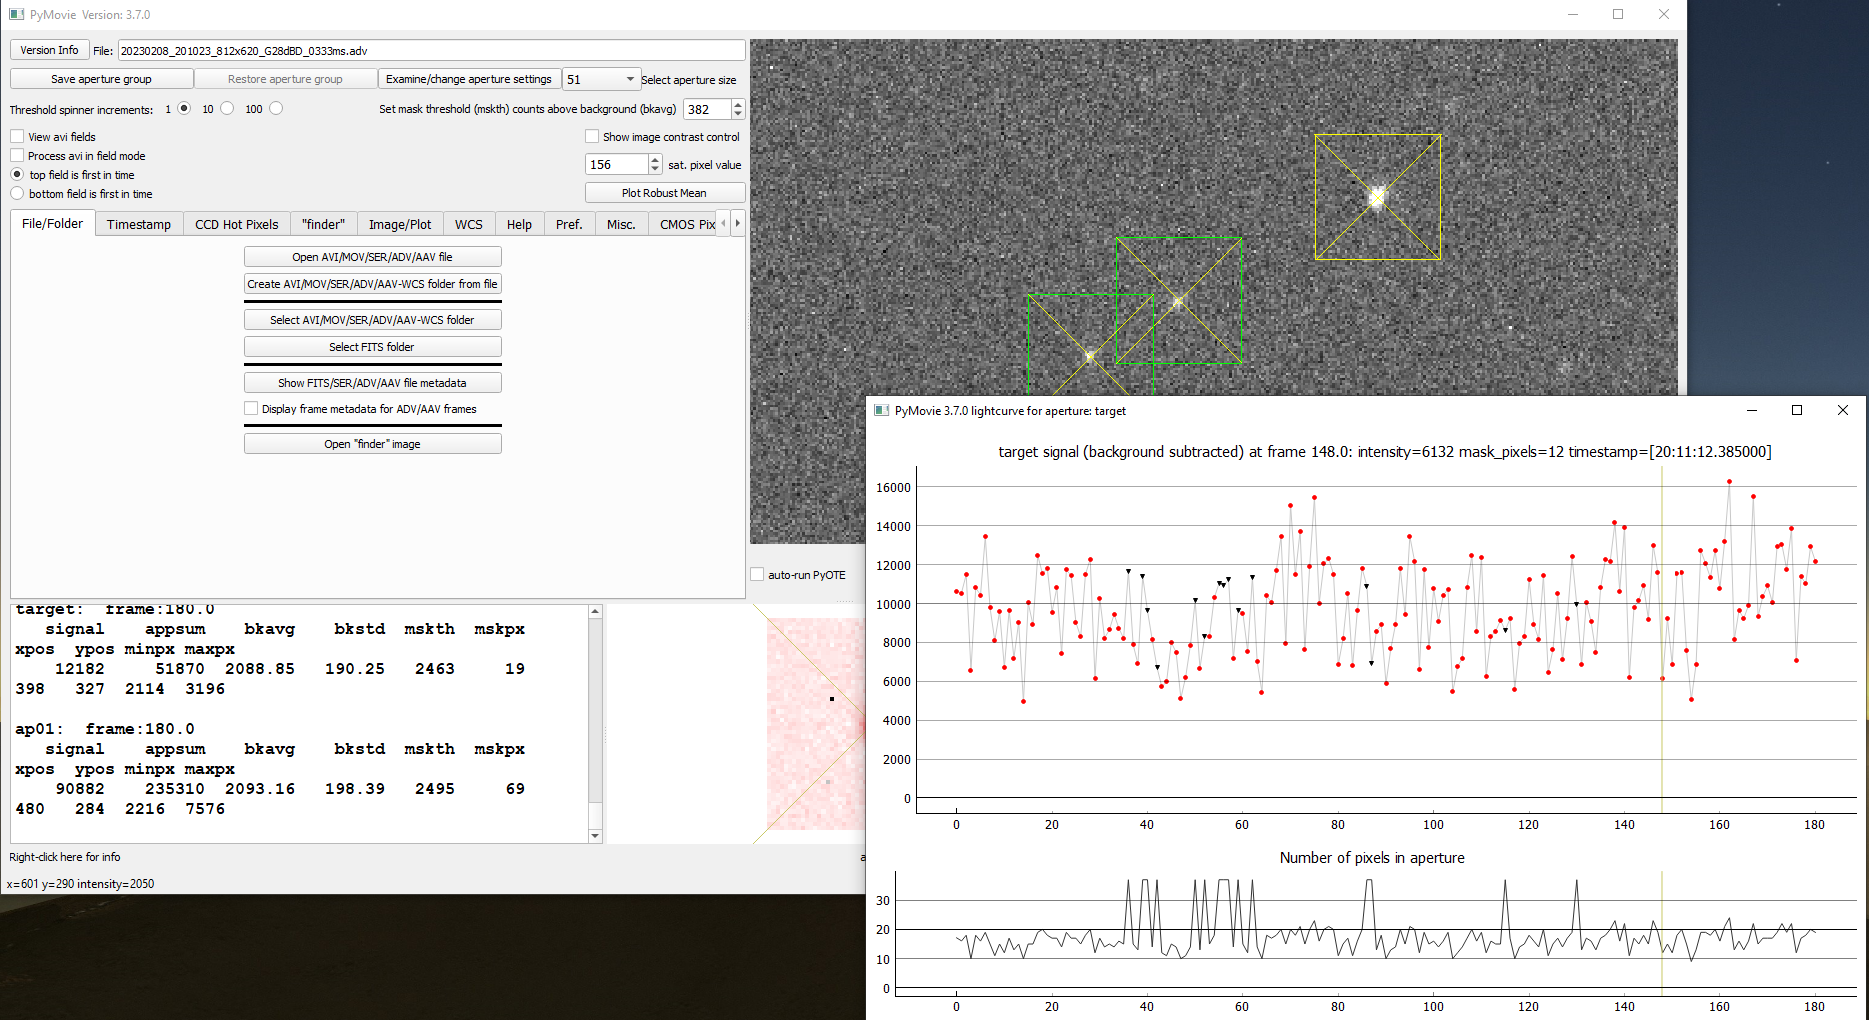
Task: Click the file name input field
Action: (x=431, y=50)
